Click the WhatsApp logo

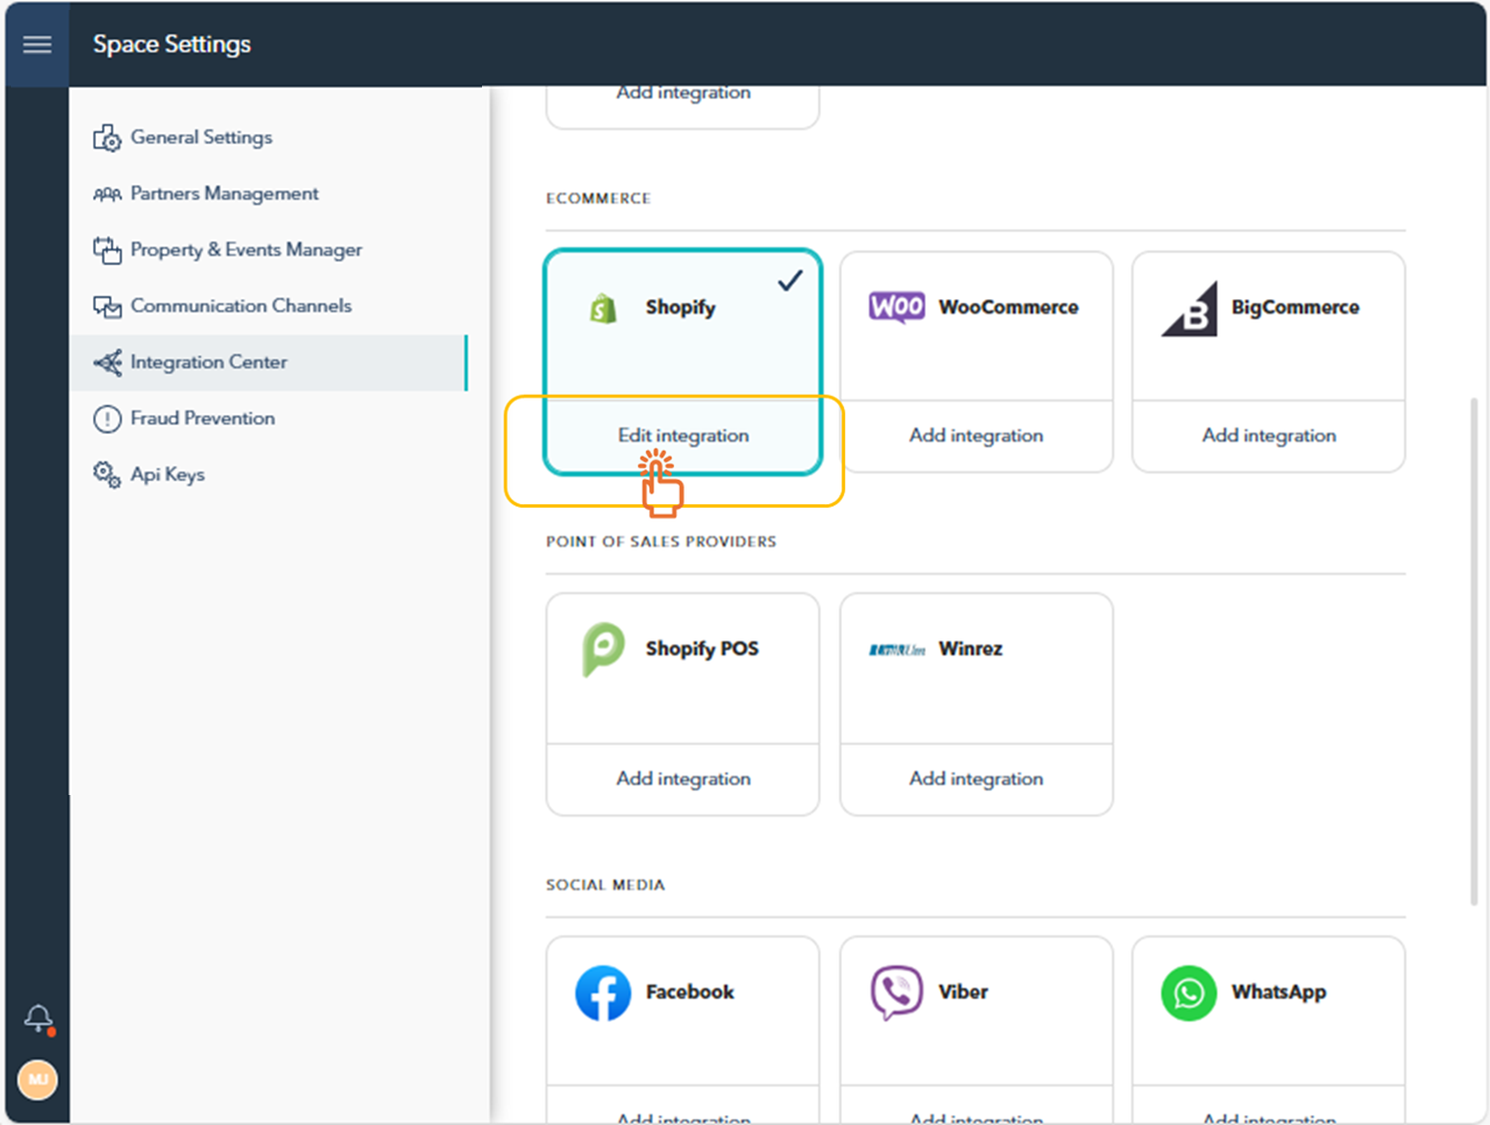coord(1189,993)
